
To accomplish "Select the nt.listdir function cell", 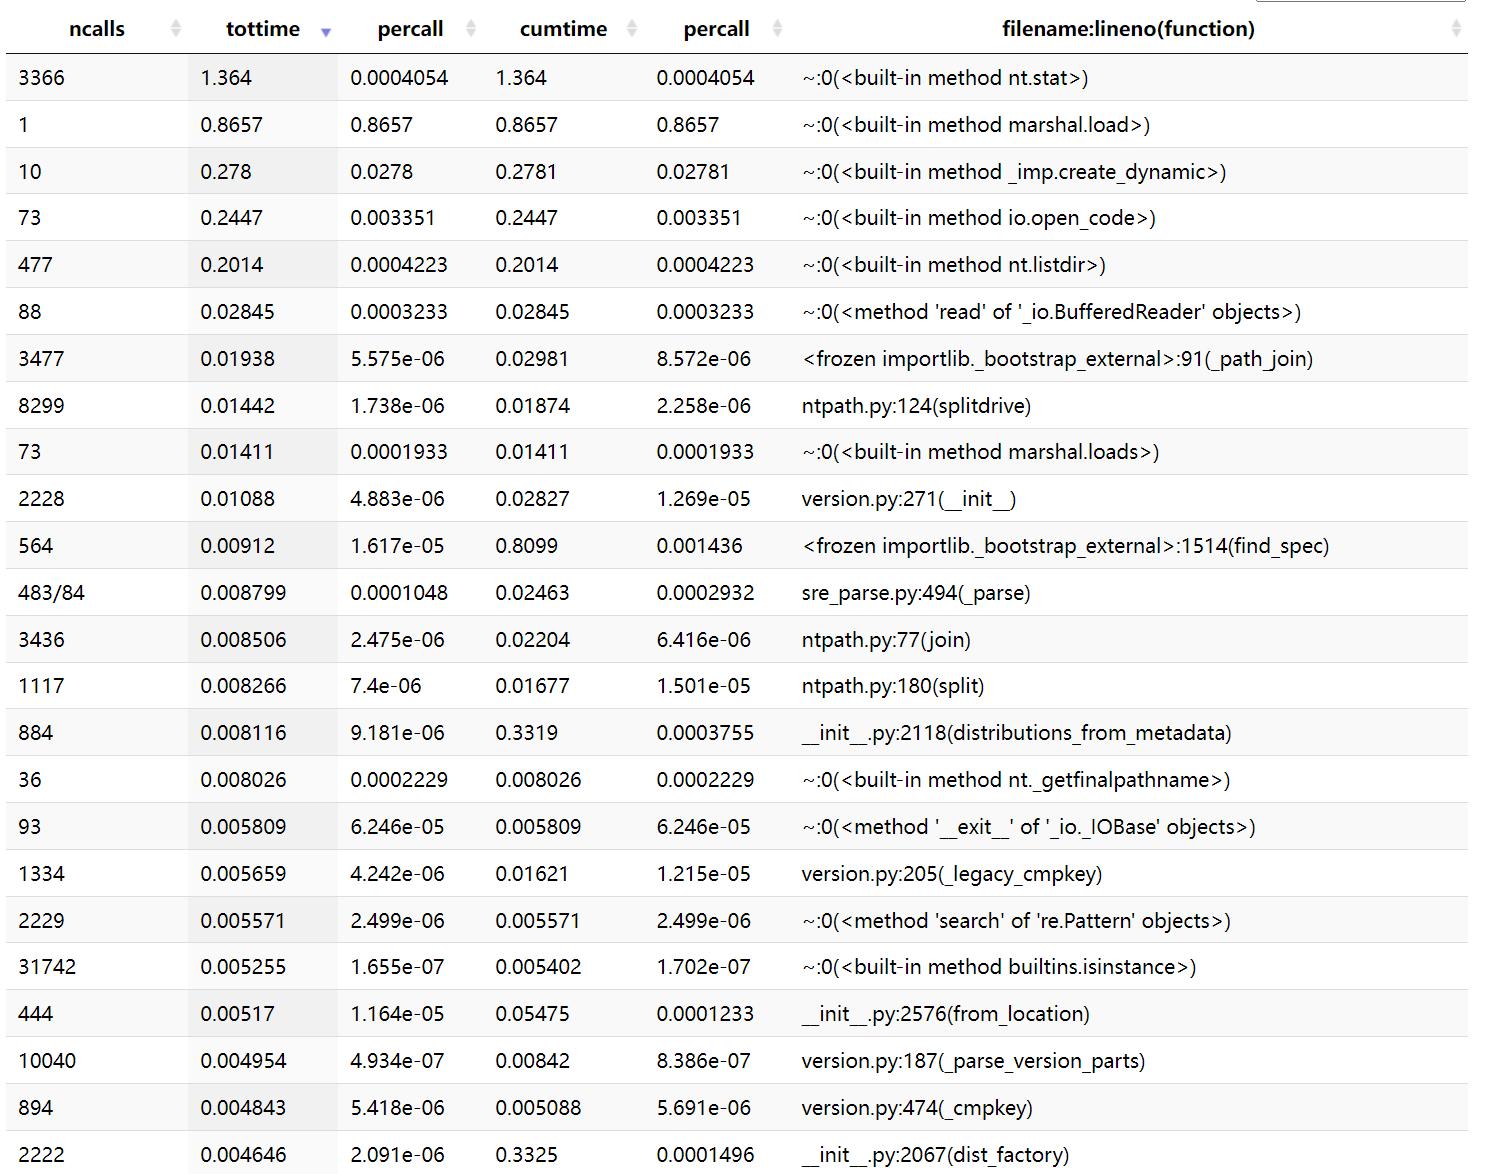I will click(953, 265).
